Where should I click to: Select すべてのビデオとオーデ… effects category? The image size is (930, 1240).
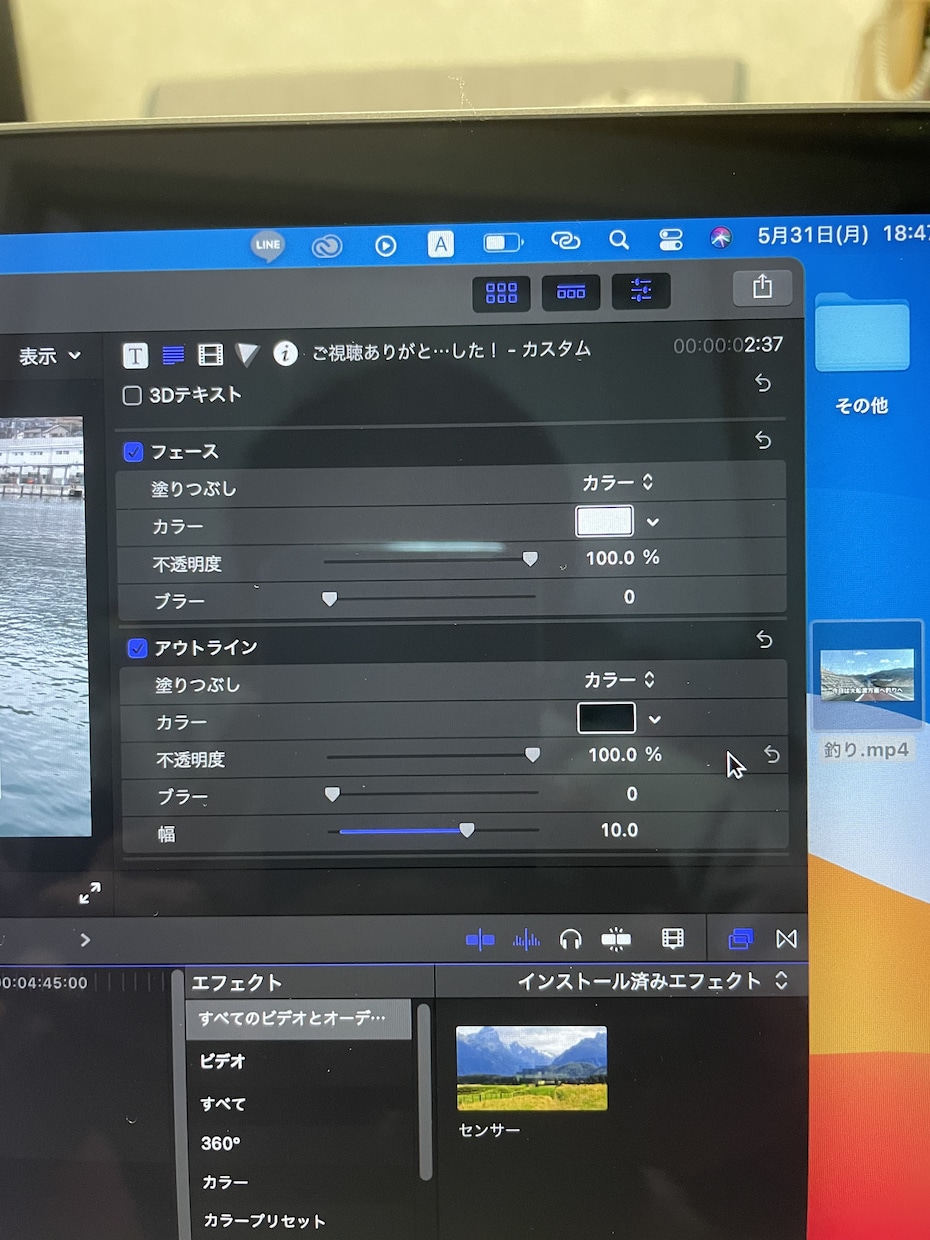tap(298, 1018)
